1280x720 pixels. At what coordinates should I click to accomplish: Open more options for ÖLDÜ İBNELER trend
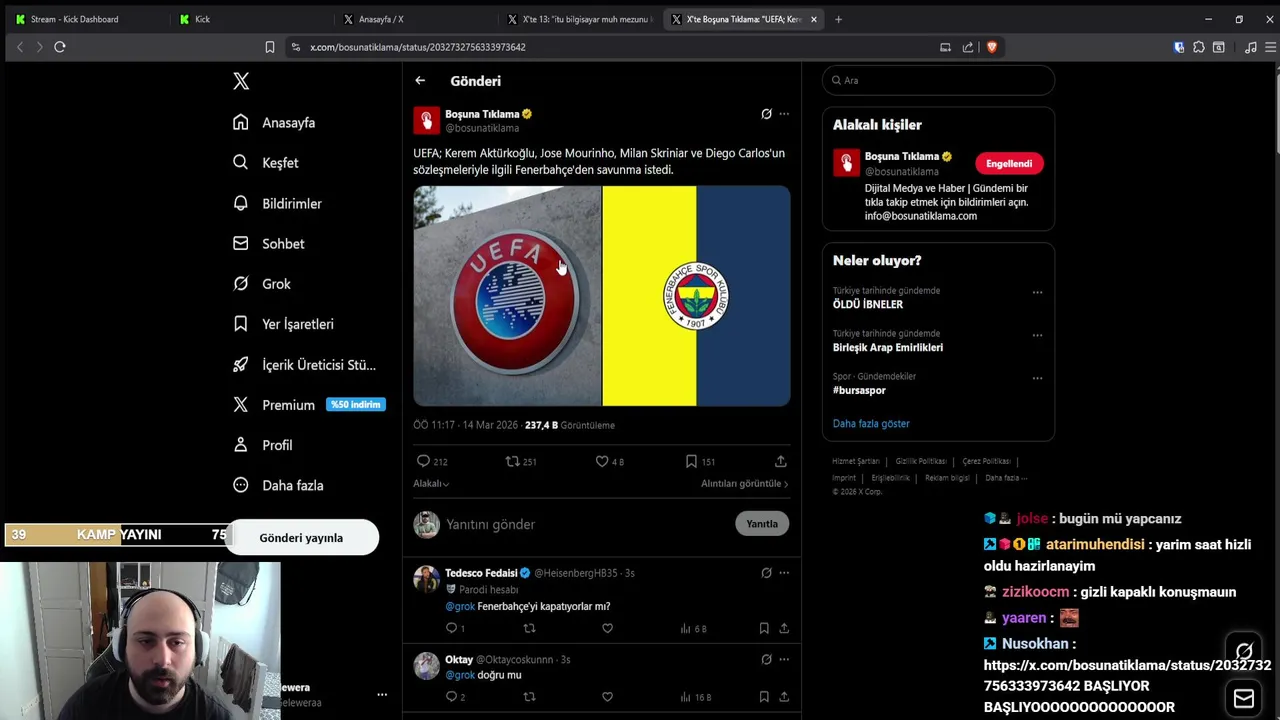[1037, 293]
